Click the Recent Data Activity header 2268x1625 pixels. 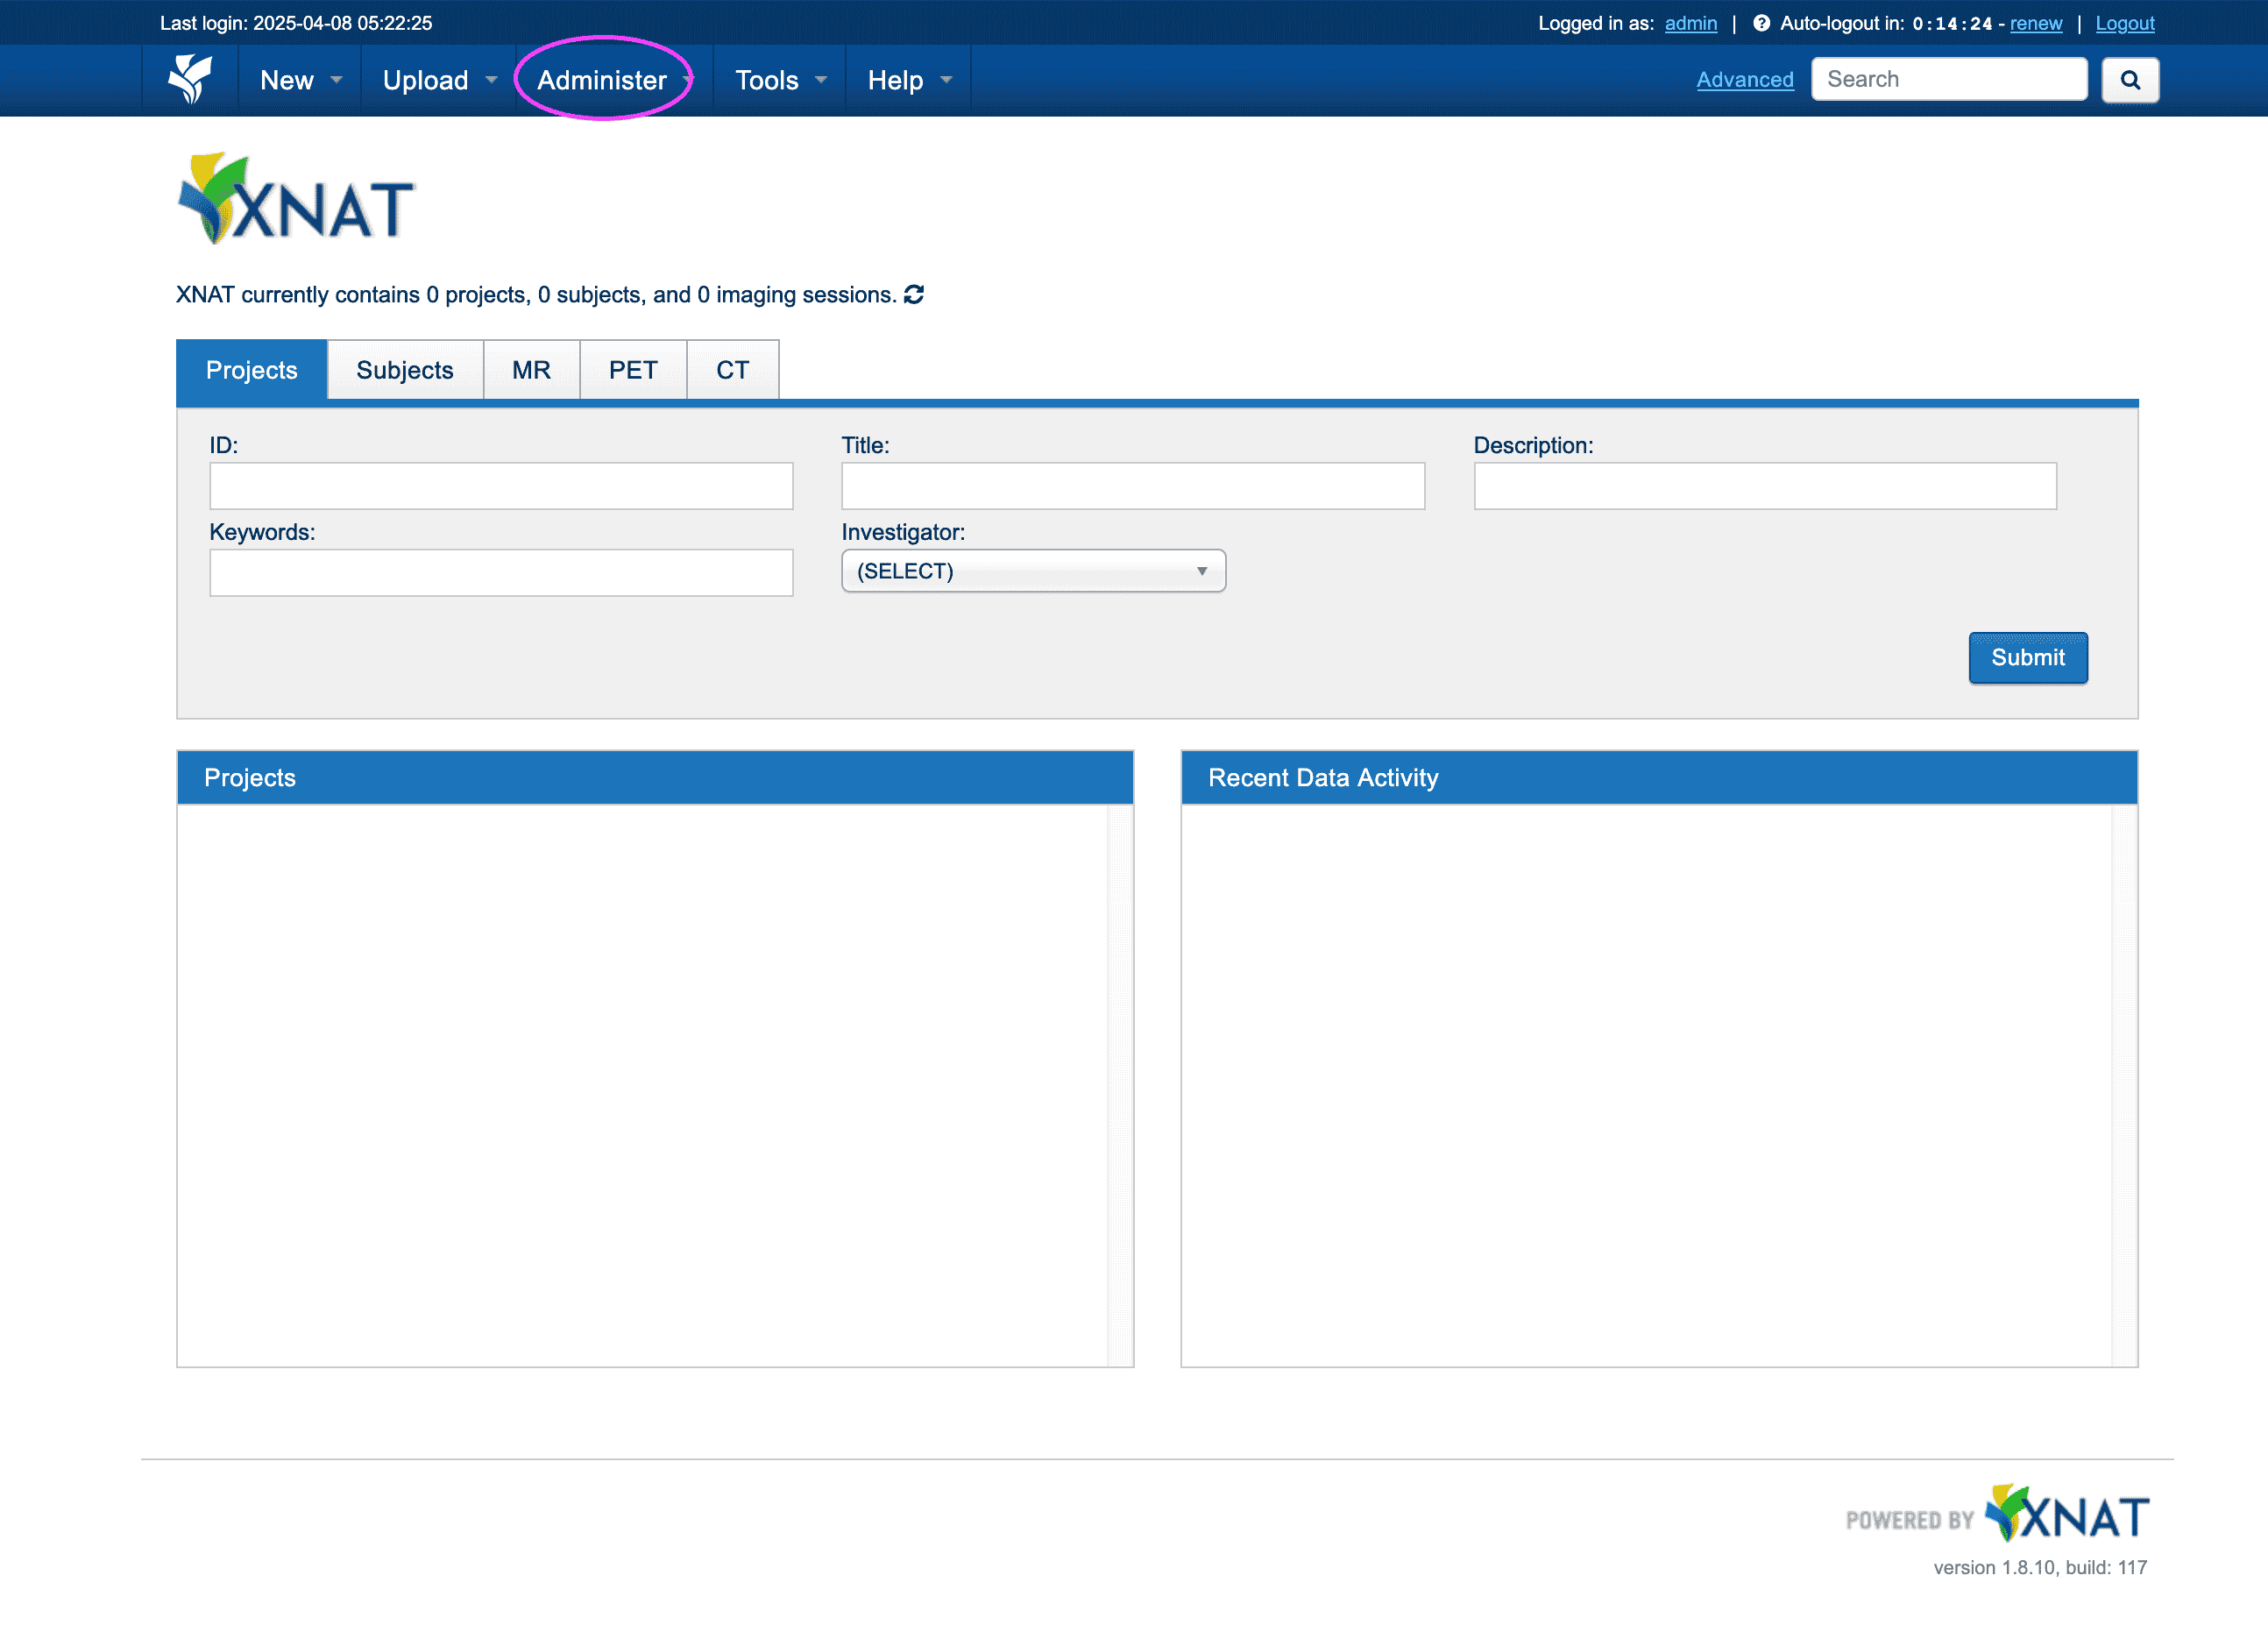tap(1659, 777)
